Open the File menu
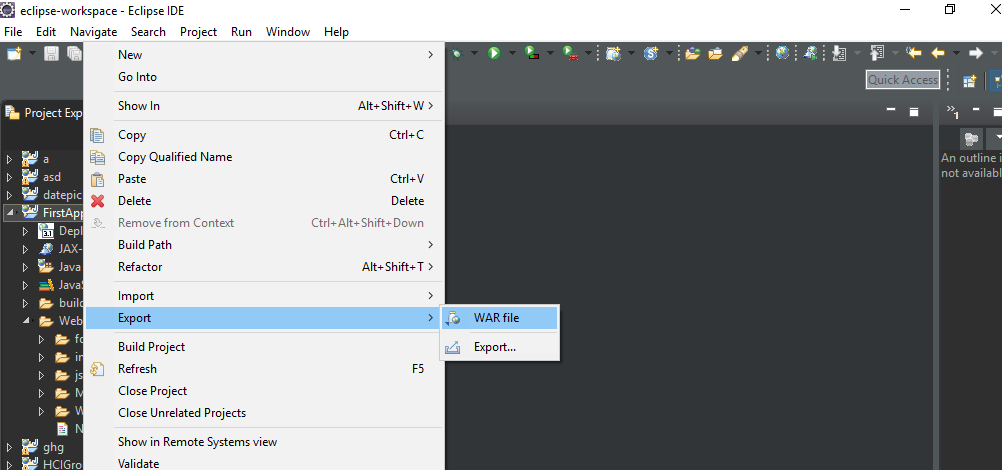The image size is (1002, 470). coord(13,31)
